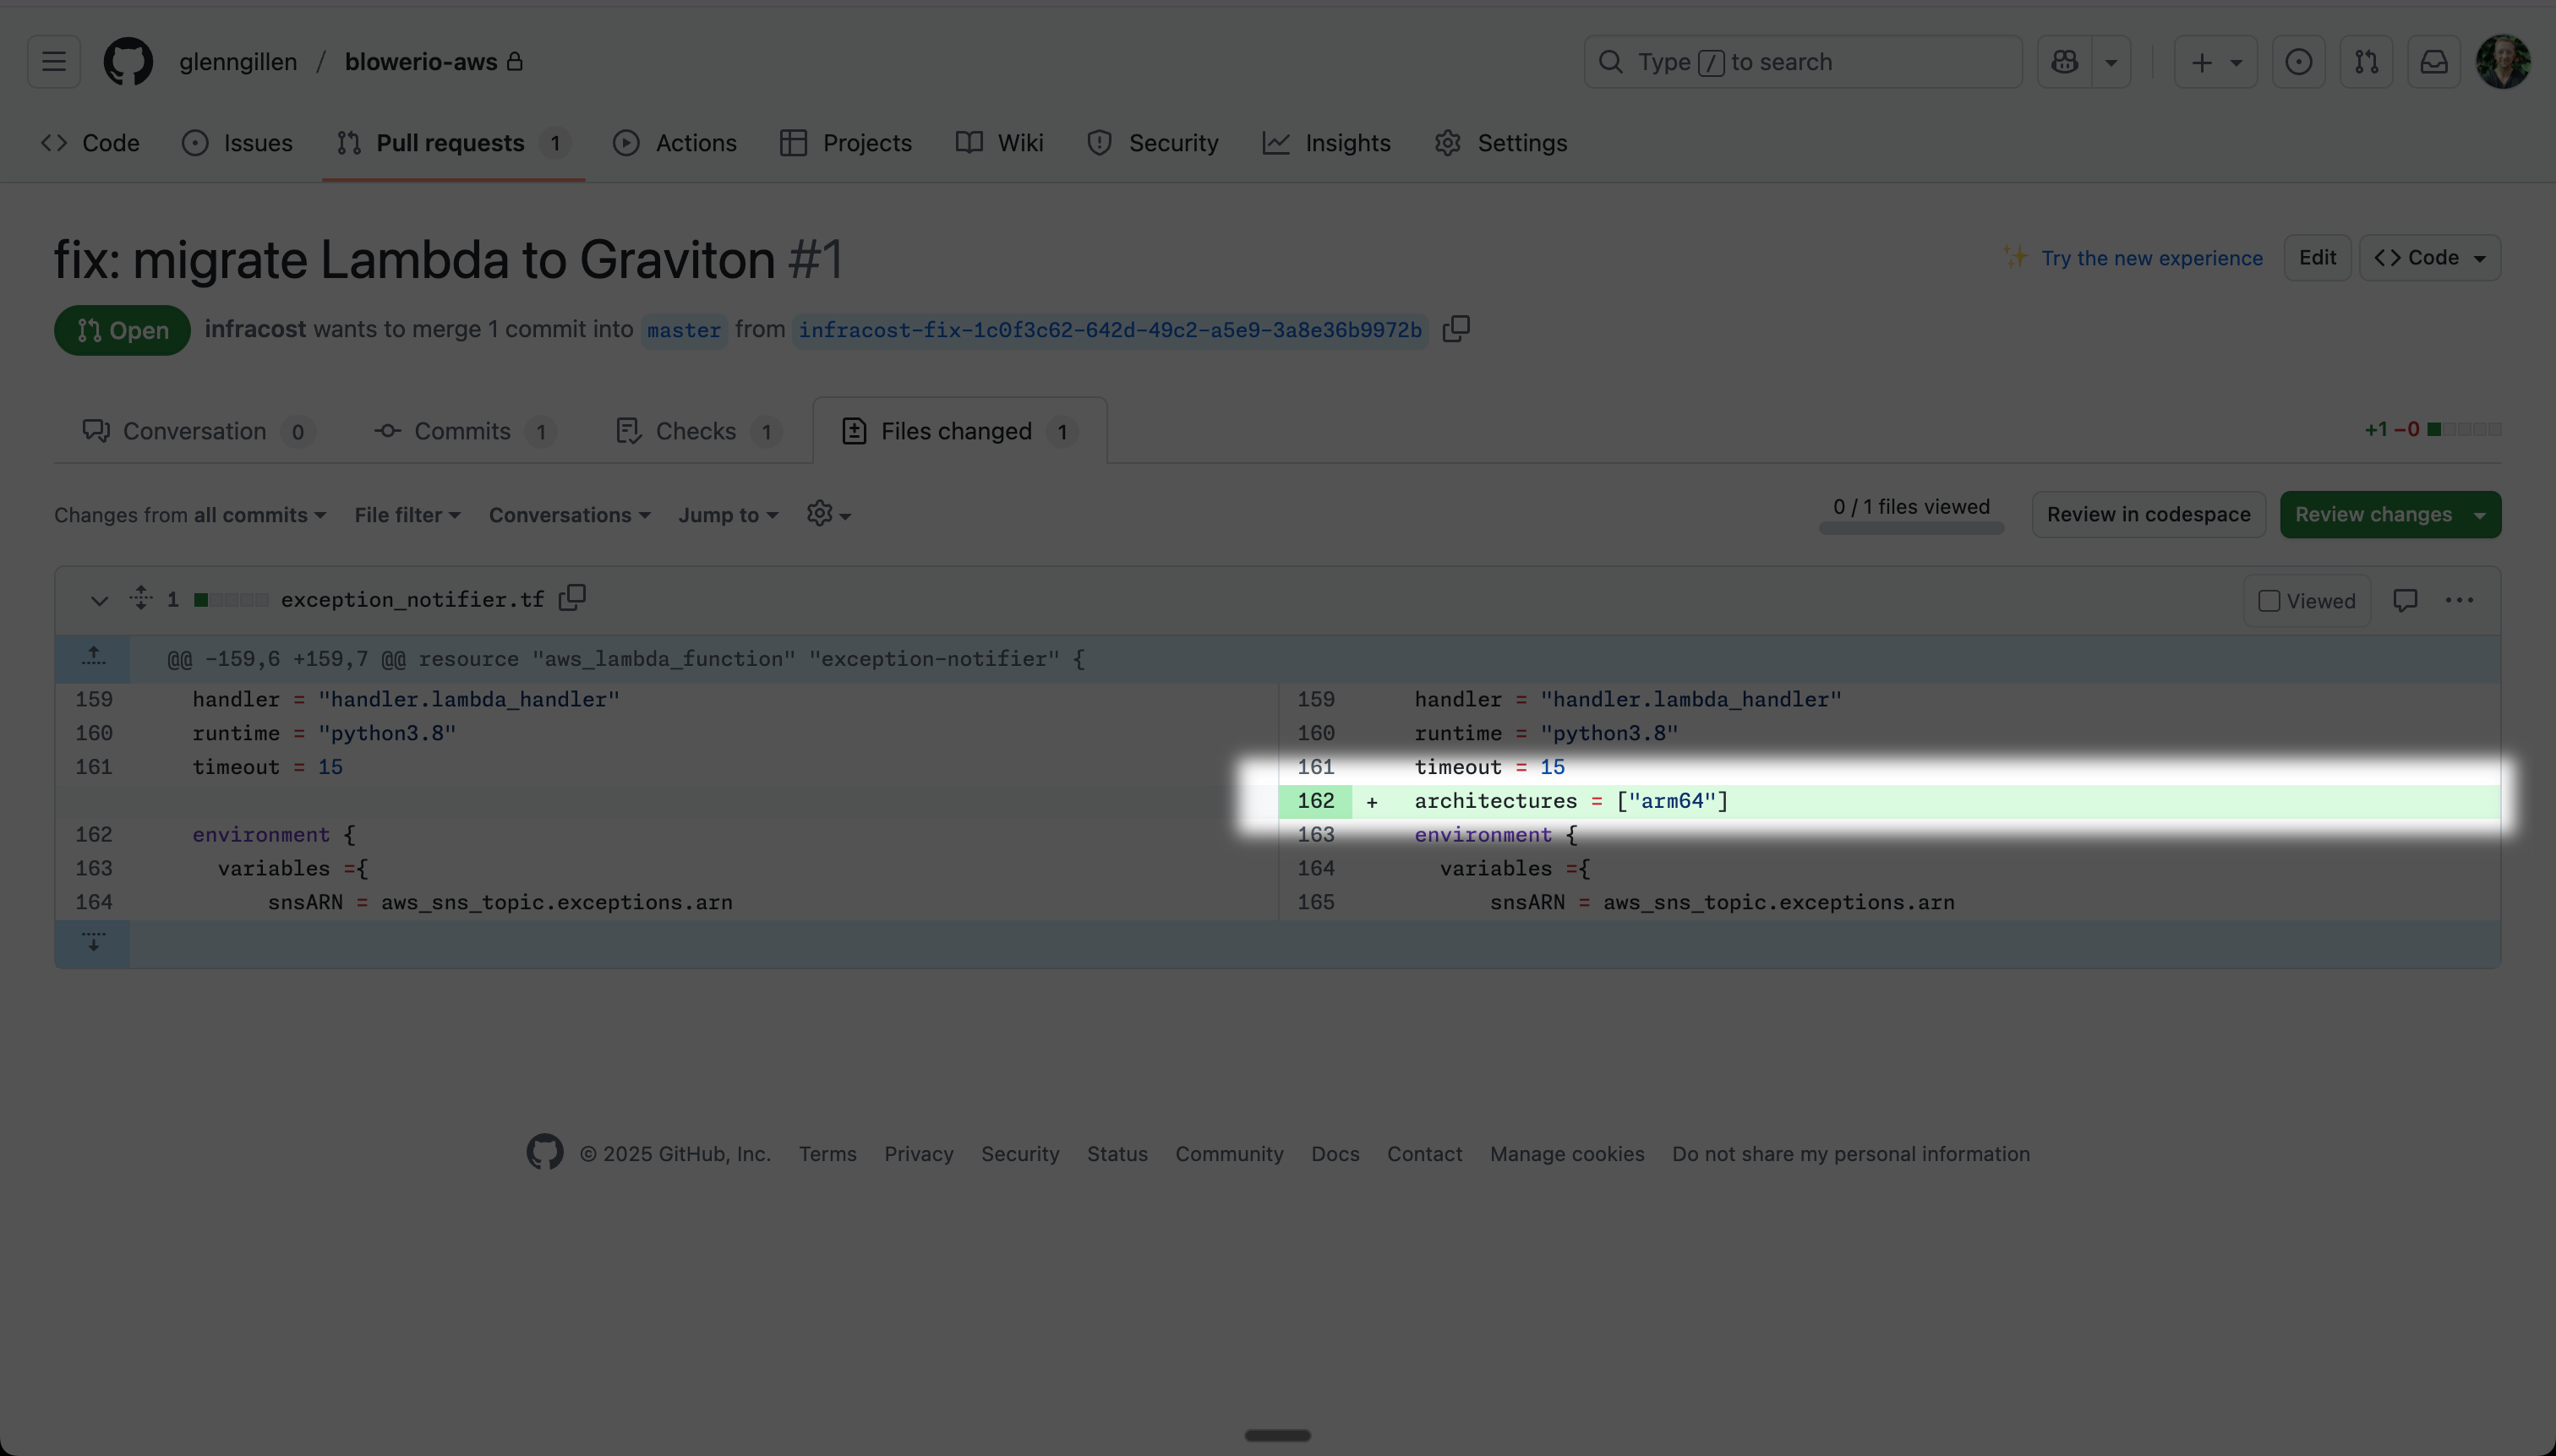Open the hamburger navigation menu
The height and width of the screenshot is (1456, 2556).
click(x=54, y=62)
